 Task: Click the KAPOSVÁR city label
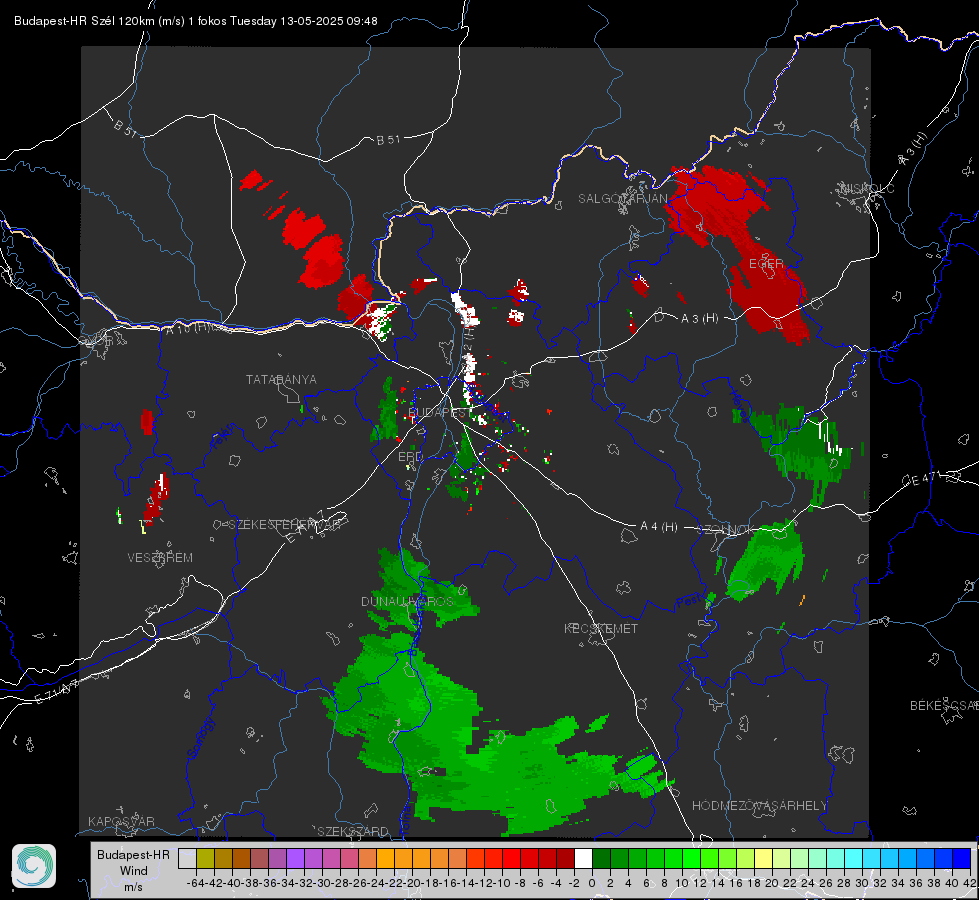pyautogui.click(x=121, y=821)
